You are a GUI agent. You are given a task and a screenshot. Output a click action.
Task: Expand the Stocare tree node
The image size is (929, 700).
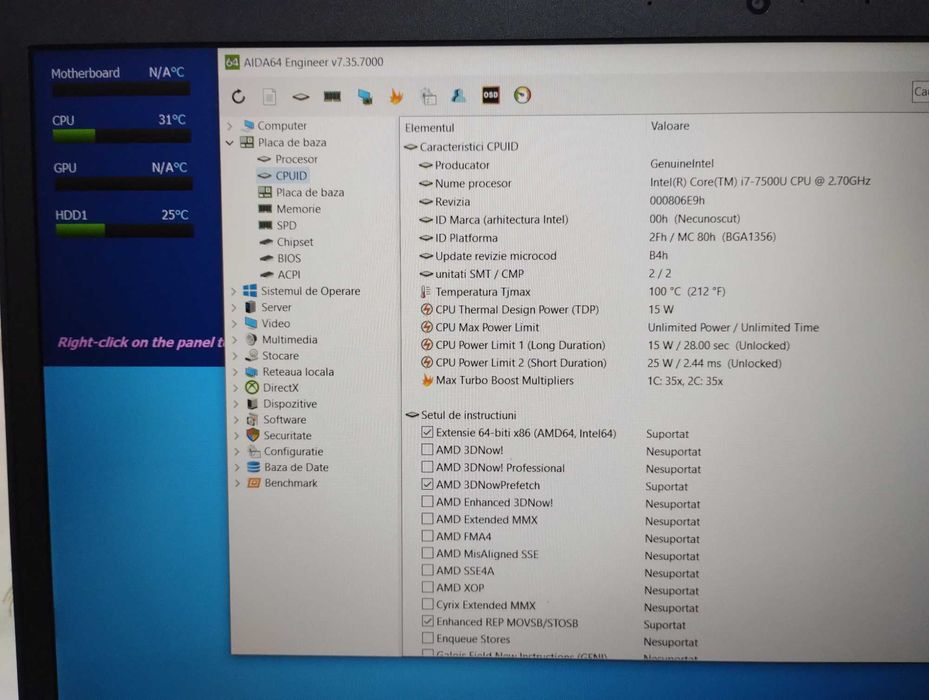click(235, 356)
